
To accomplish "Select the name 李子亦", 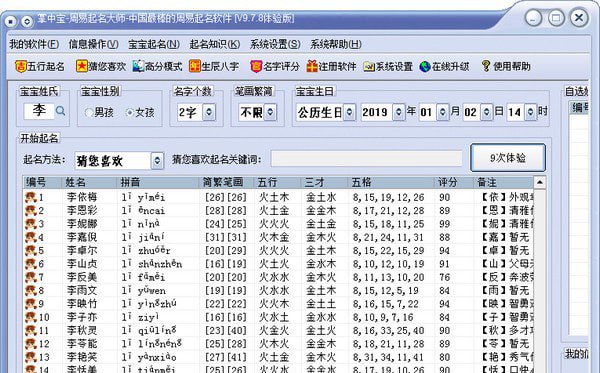I will [82, 317].
